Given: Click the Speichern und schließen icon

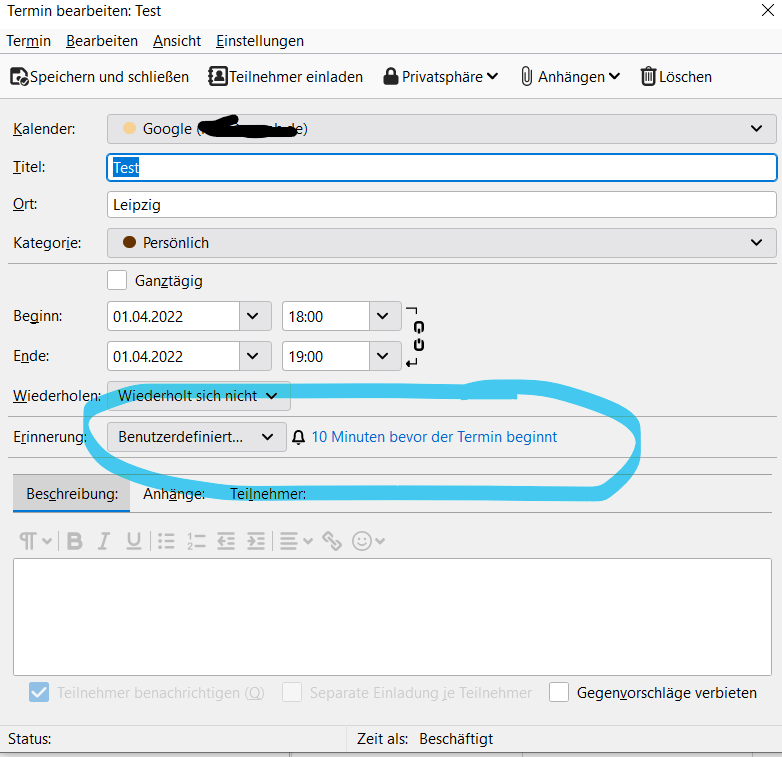Looking at the screenshot, I should (x=19, y=77).
